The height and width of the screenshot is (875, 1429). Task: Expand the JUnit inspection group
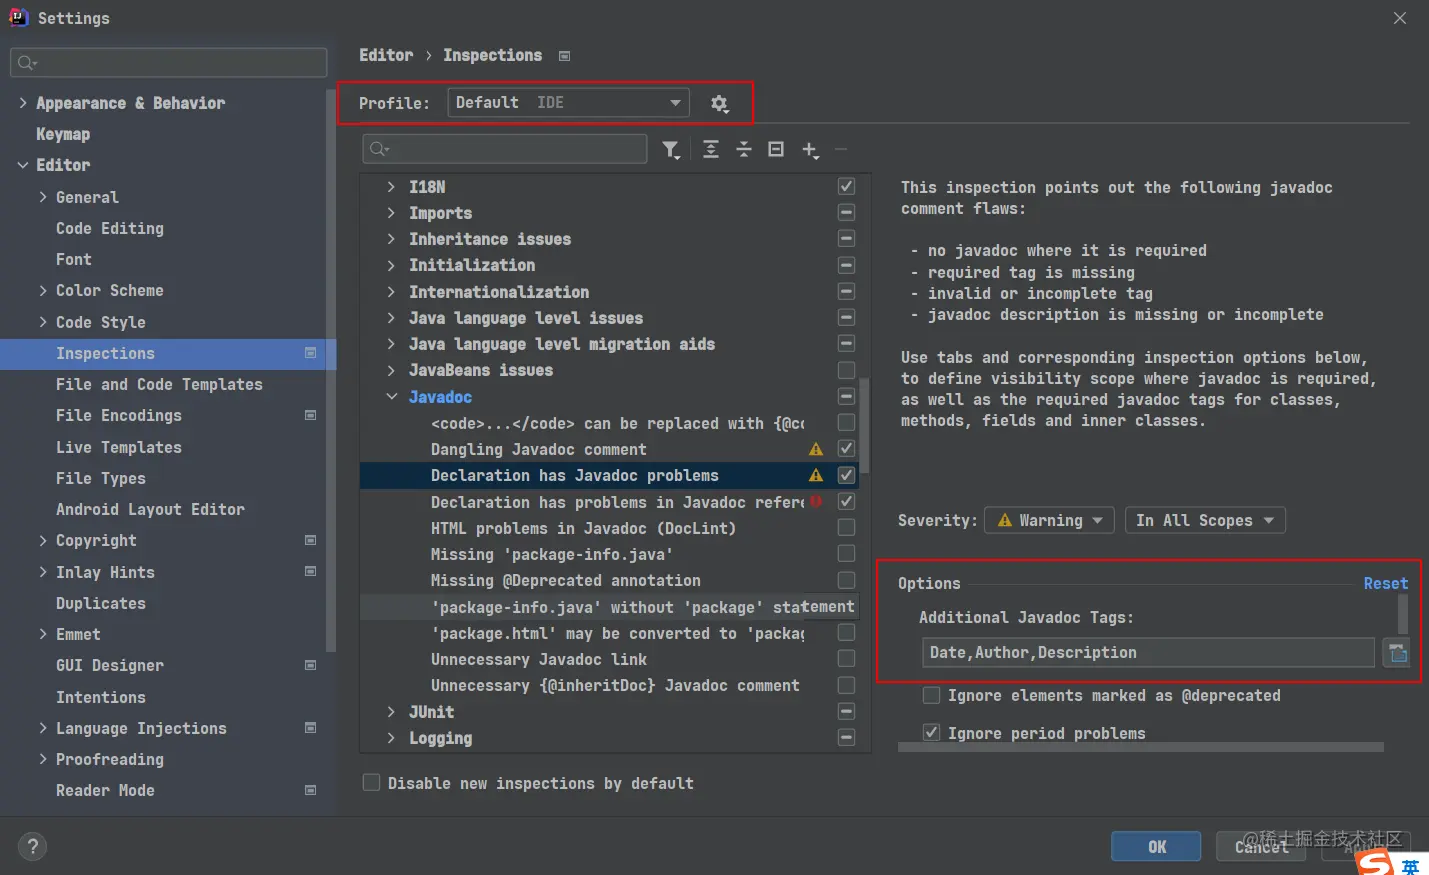coord(391,712)
